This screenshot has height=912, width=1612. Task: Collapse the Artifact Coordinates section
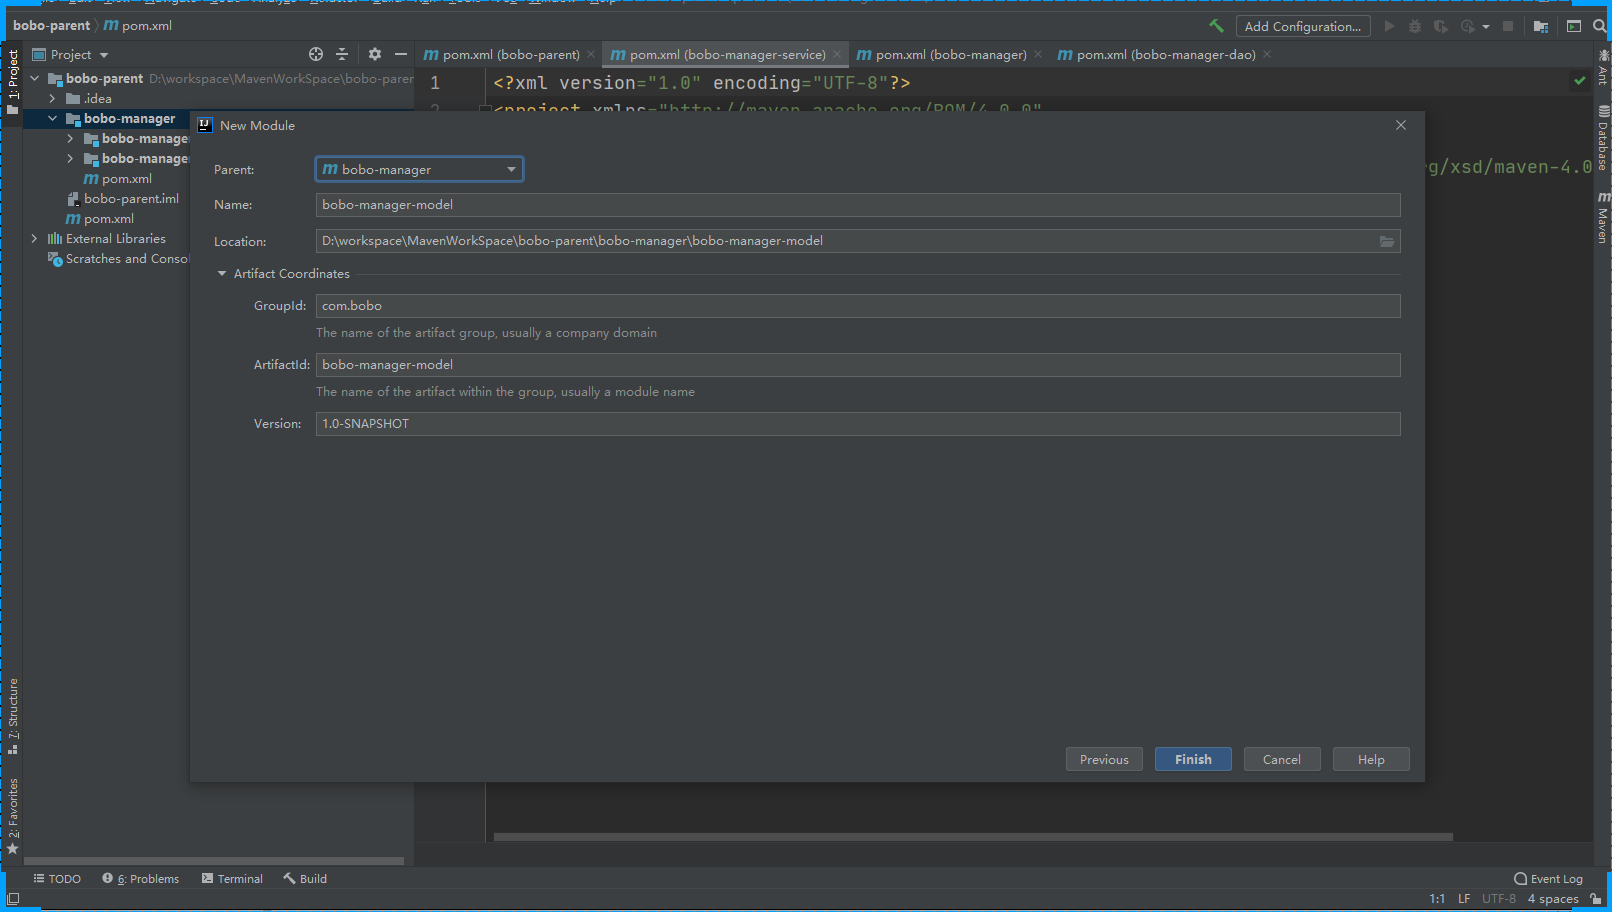tap(222, 274)
